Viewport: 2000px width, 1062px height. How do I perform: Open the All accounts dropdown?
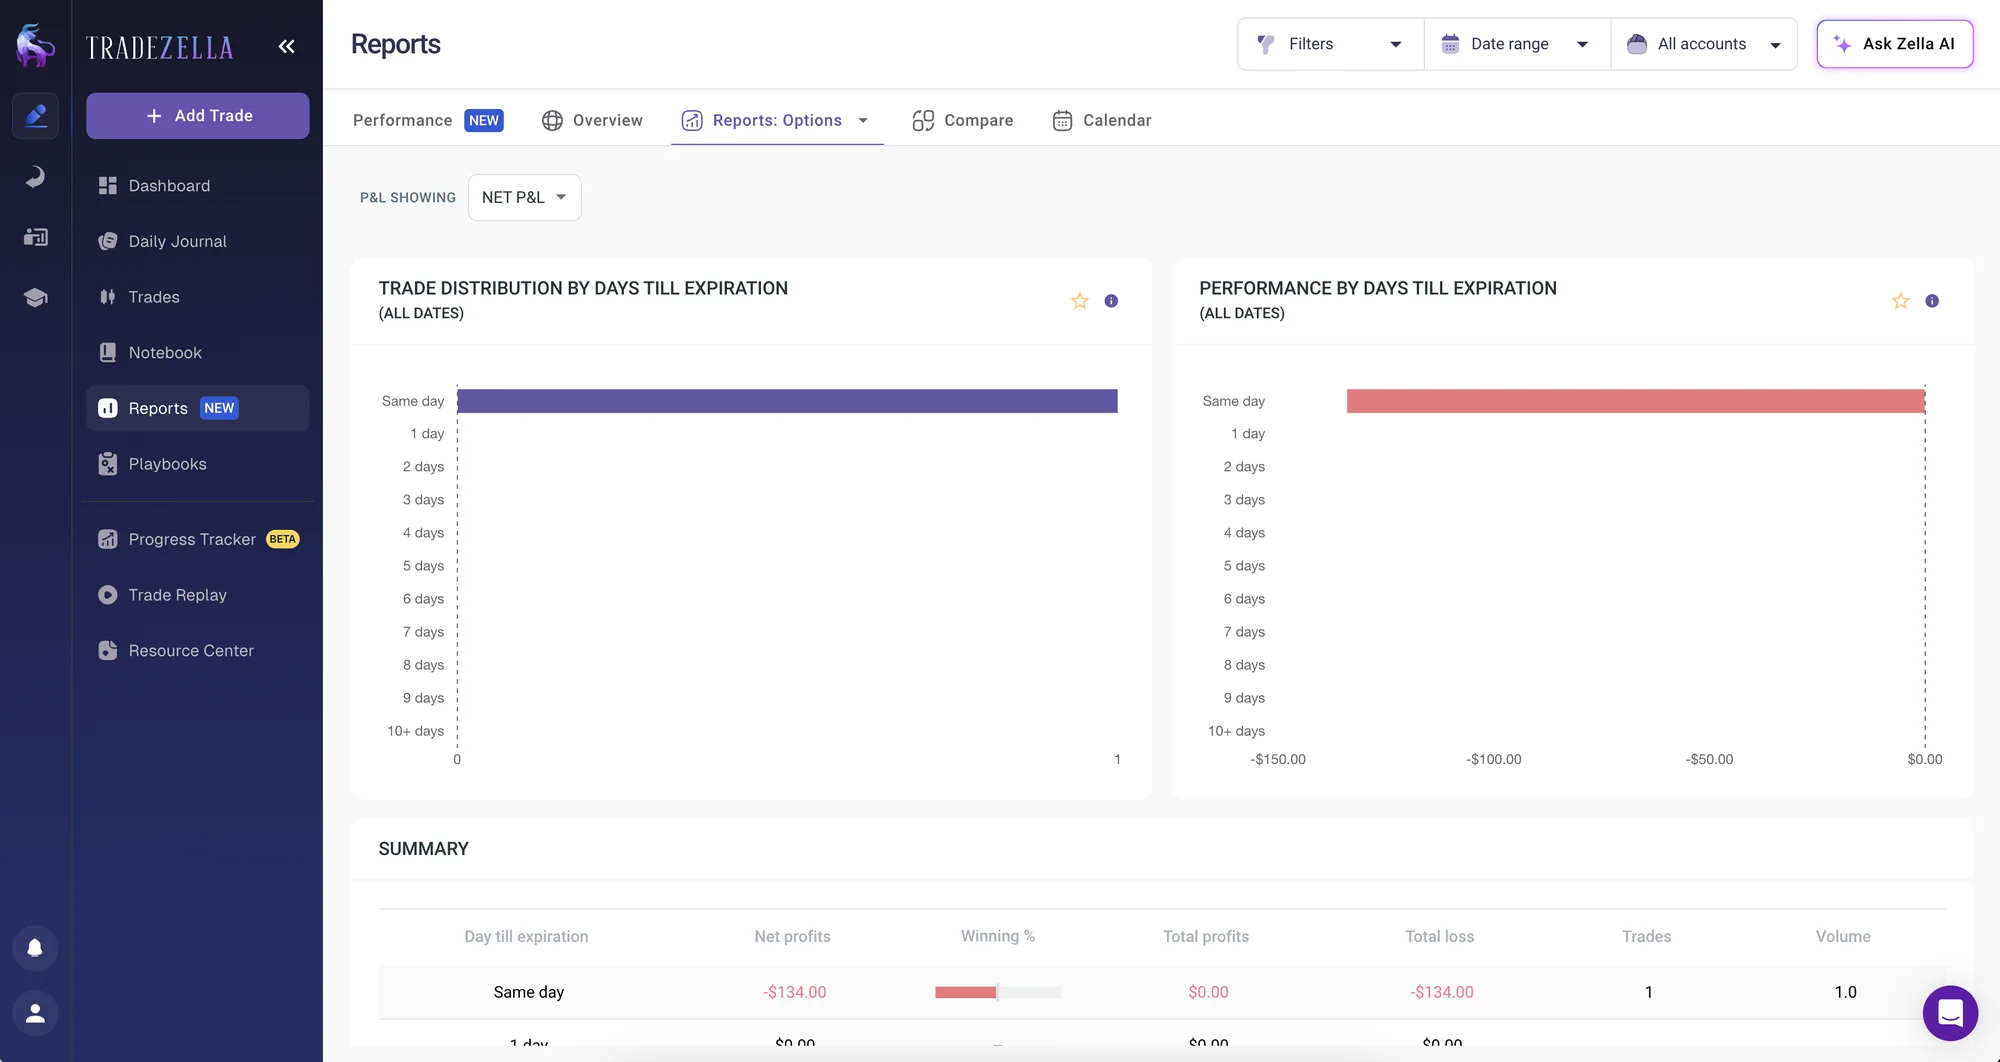(x=1704, y=44)
